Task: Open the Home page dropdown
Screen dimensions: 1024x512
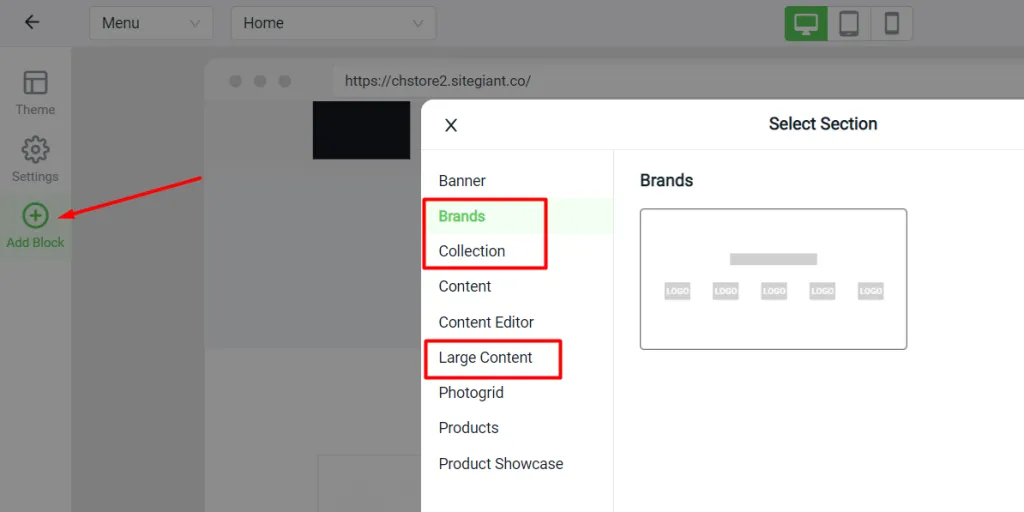Action: click(x=333, y=23)
